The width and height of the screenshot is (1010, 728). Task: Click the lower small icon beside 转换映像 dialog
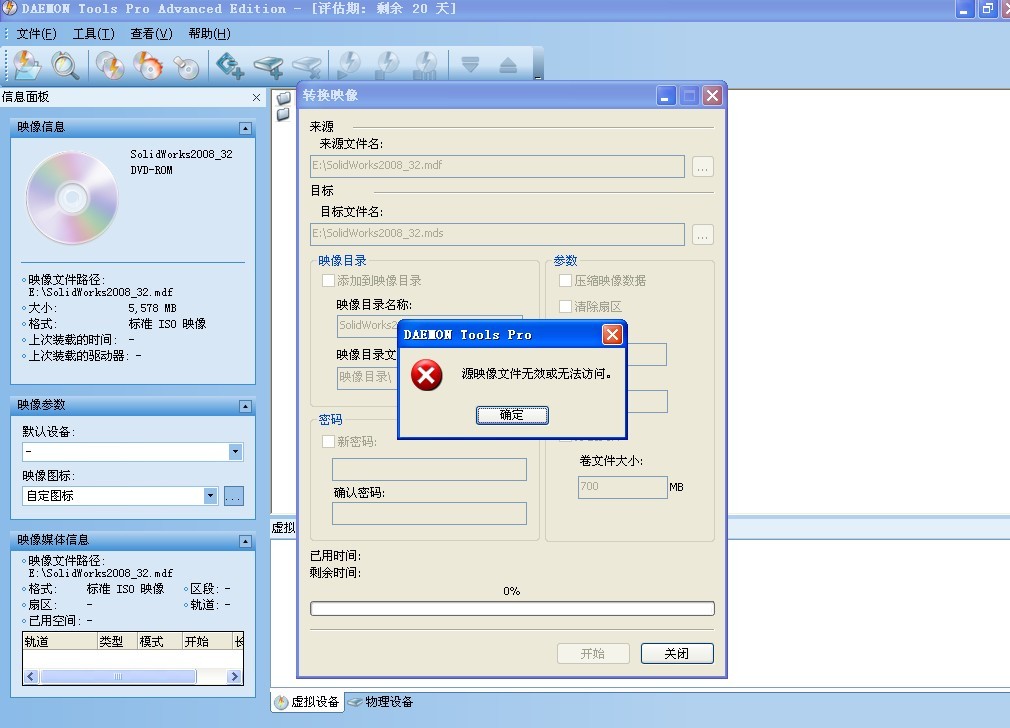(x=283, y=115)
